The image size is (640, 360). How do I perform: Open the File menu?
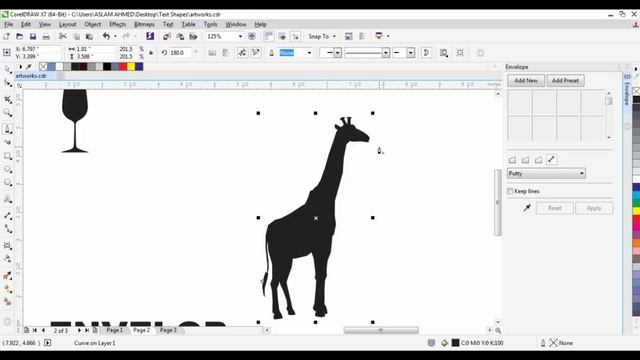click(9, 24)
